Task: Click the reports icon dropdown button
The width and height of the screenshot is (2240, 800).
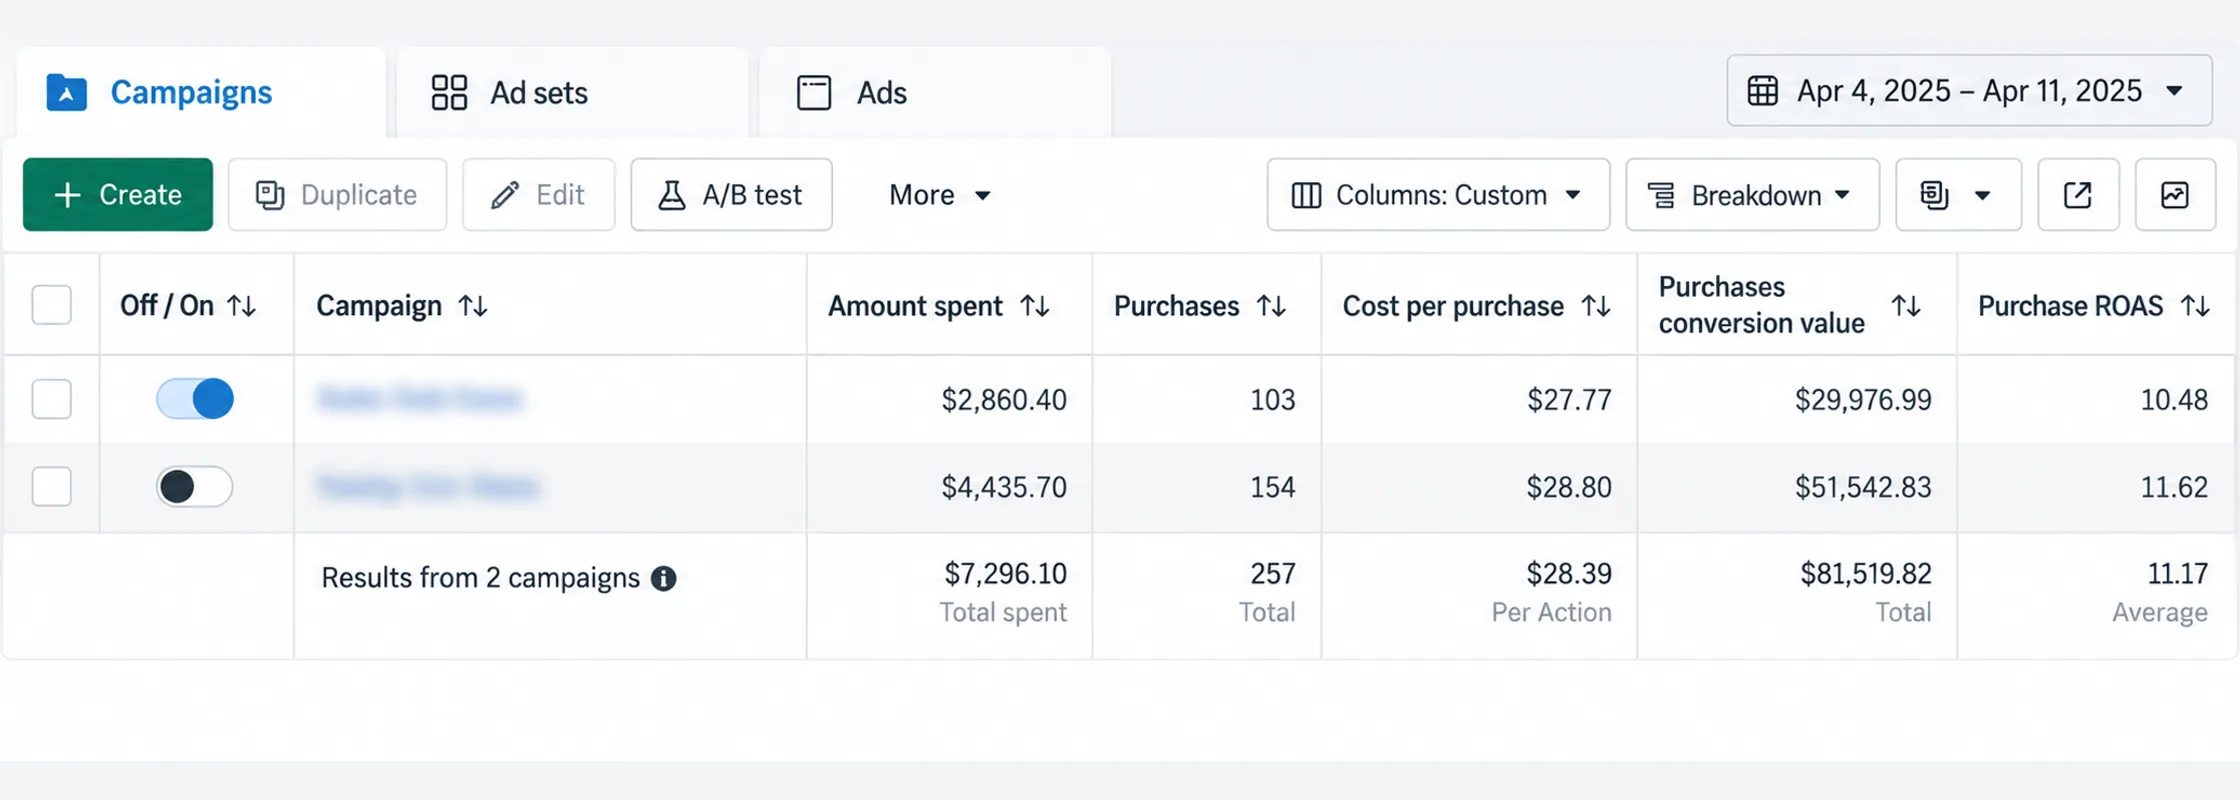Action: point(1958,195)
